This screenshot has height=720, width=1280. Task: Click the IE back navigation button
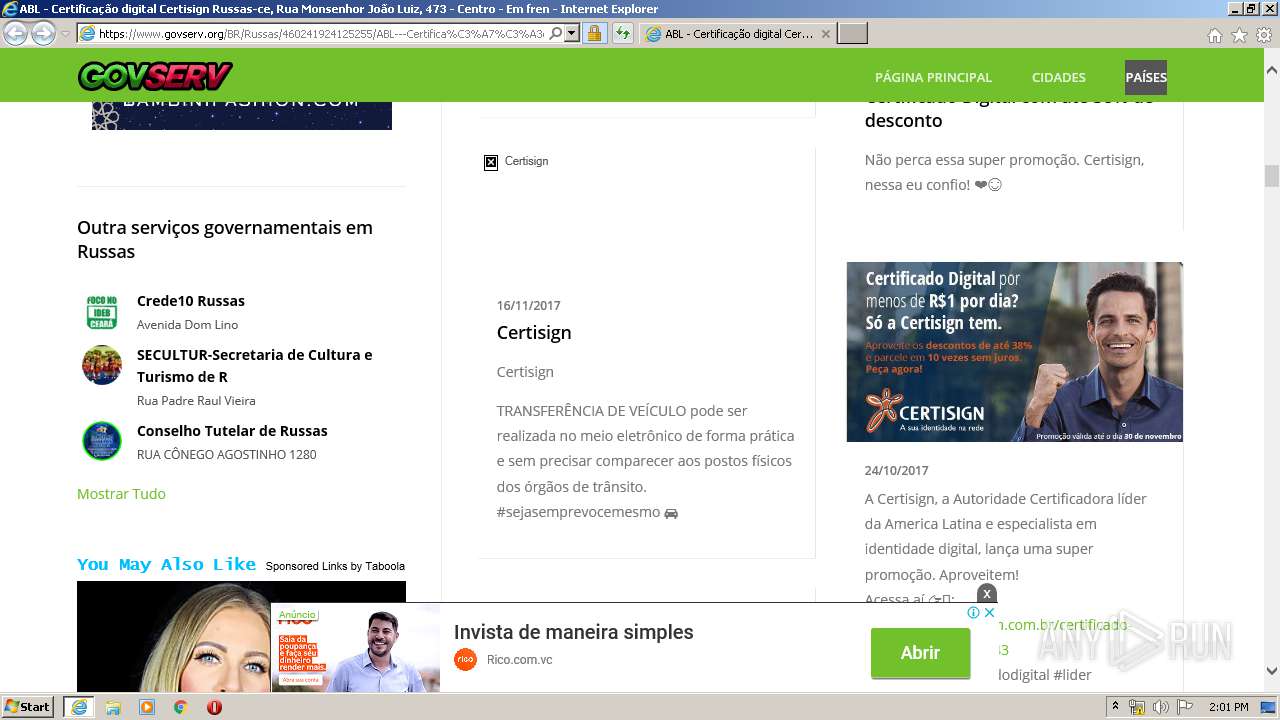(16, 33)
